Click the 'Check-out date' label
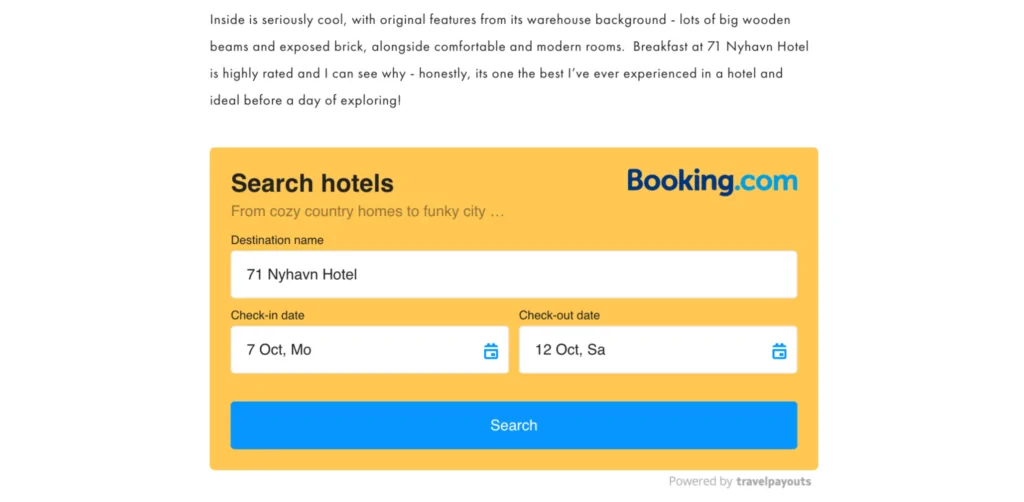The height and width of the screenshot is (502, 1024). (x=559, y=316)
